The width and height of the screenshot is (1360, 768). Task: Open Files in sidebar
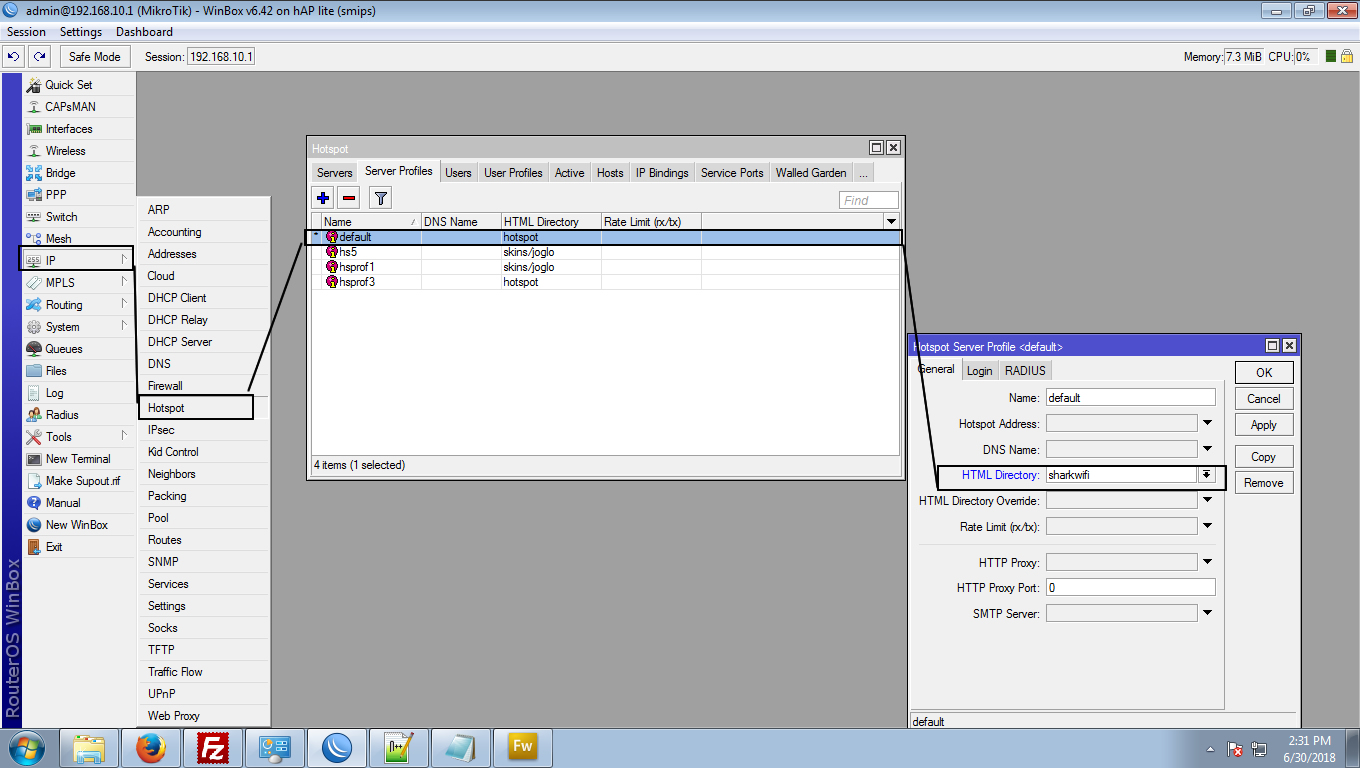pos(78,371)
